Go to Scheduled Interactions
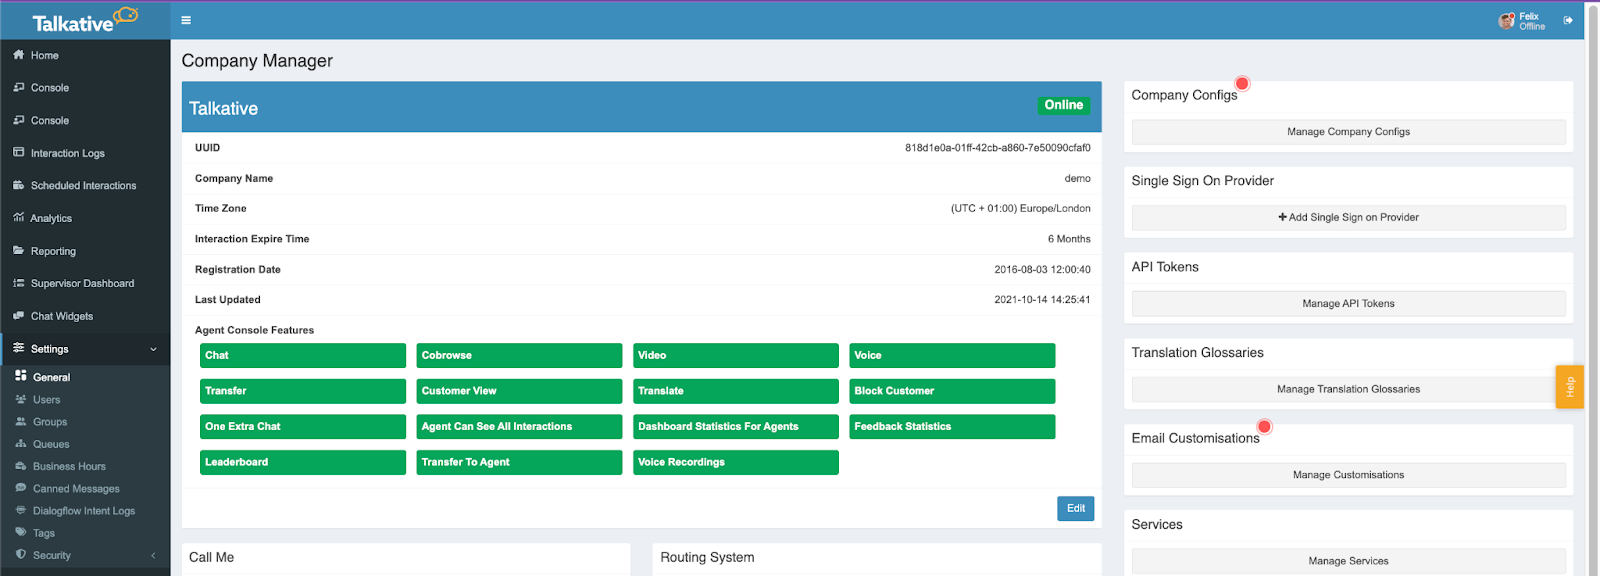Image resolution: width=1600 pixels, height=576 pixels. click(x=85, y=185)
